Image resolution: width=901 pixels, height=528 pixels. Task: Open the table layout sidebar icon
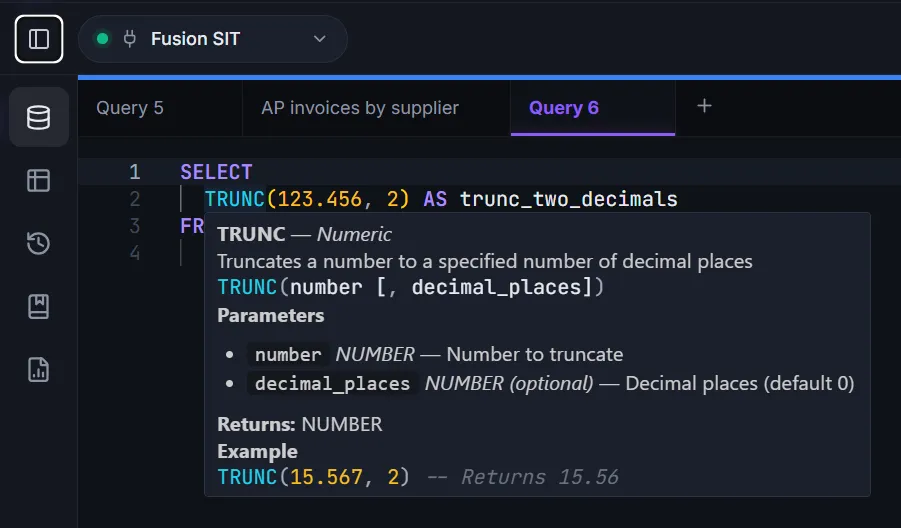pos(38,180)
